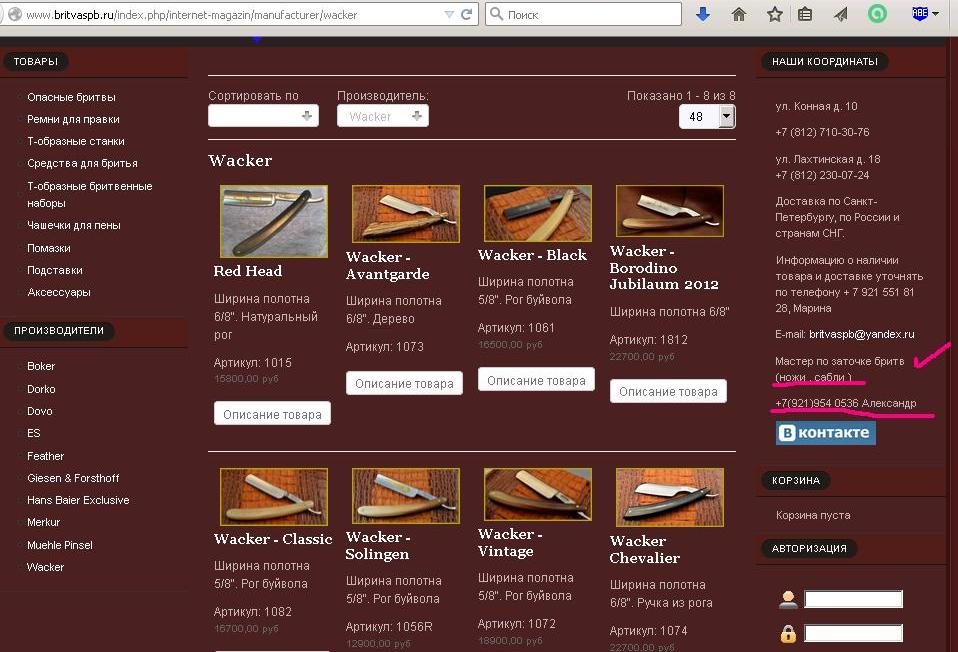Click the browser downloads arrow icon

703,15
